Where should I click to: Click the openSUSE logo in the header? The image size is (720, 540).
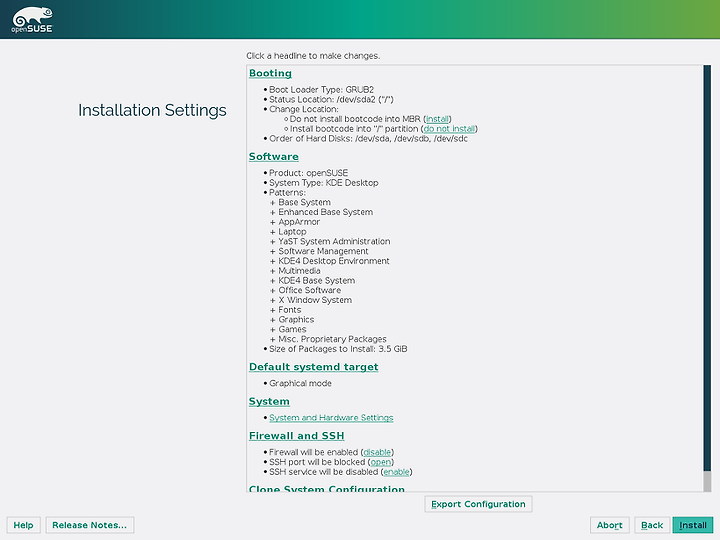coord(32,20)
